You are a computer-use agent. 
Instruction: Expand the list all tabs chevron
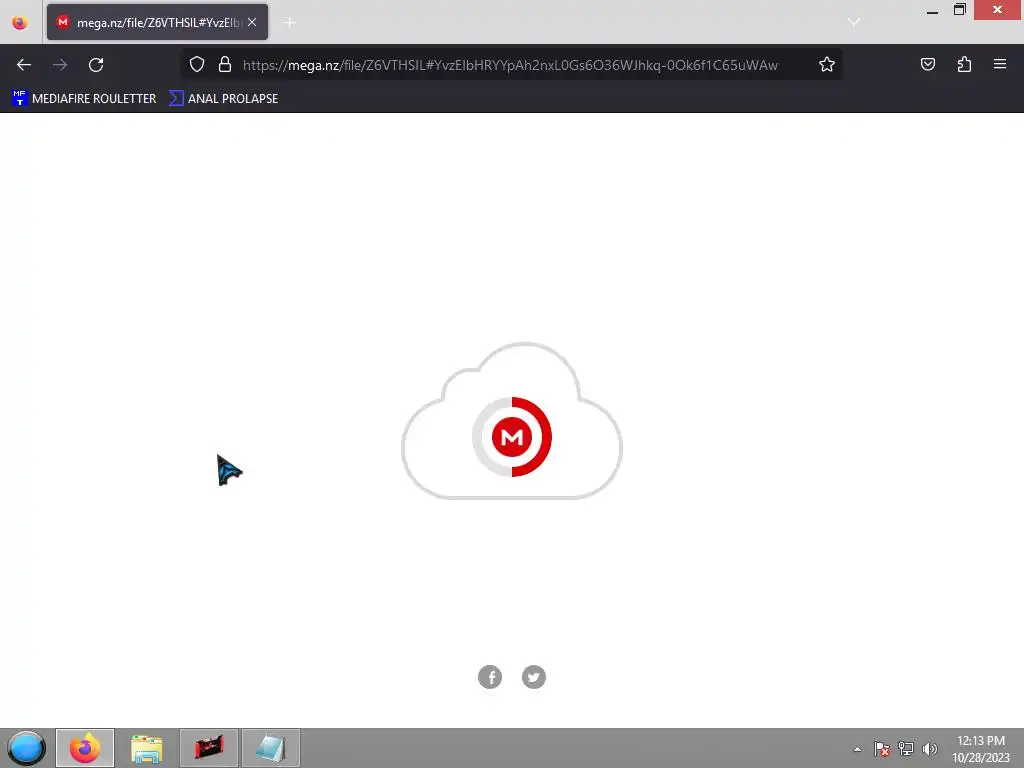[x=854, y=22]
